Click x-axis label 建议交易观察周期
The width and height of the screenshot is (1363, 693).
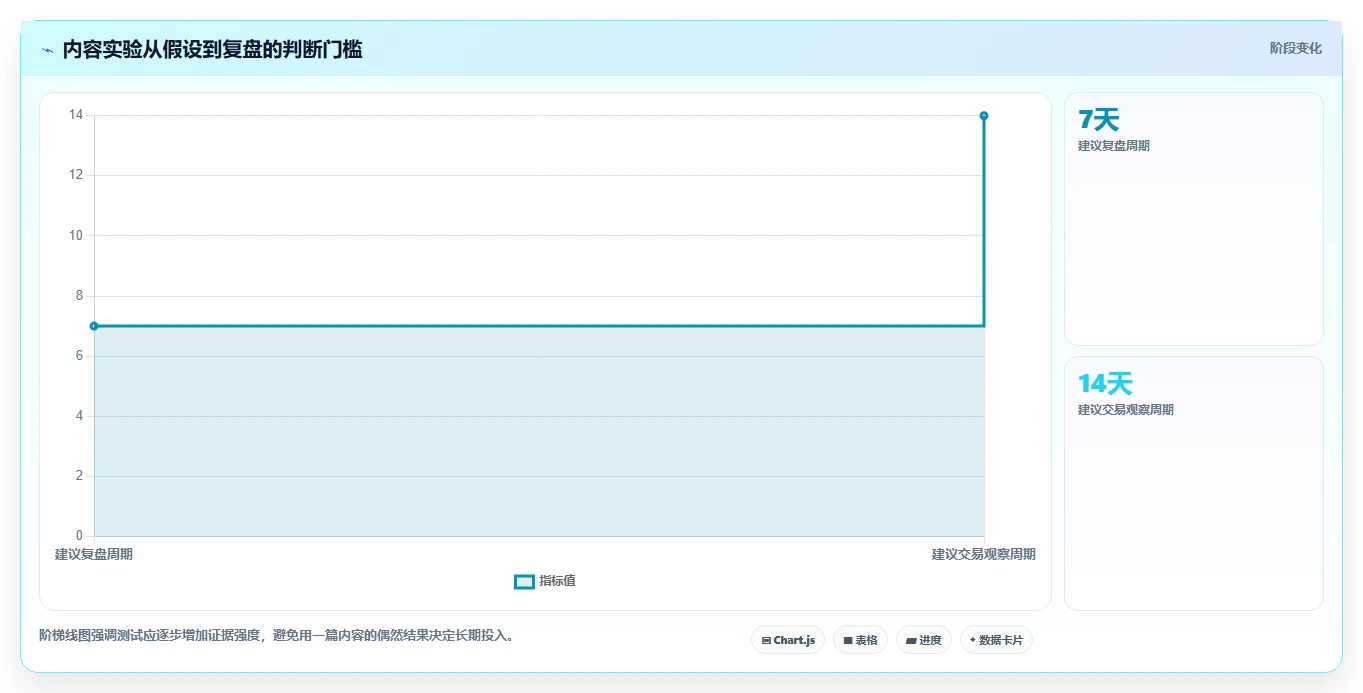[984, 554]
